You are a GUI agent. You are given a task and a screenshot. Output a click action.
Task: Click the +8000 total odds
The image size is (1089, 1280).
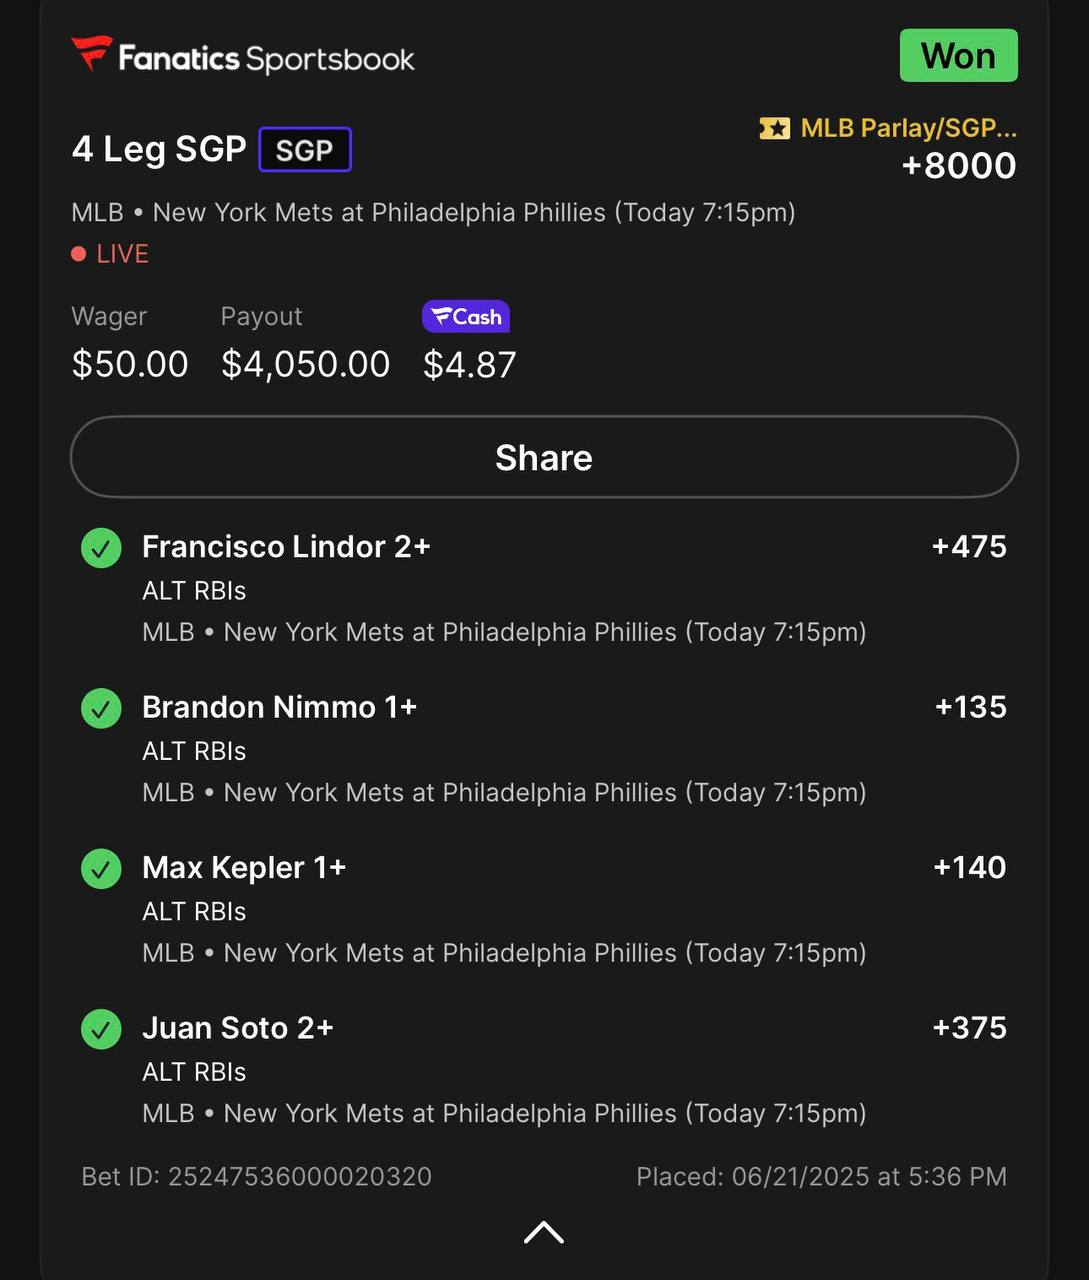coord(959,166)
